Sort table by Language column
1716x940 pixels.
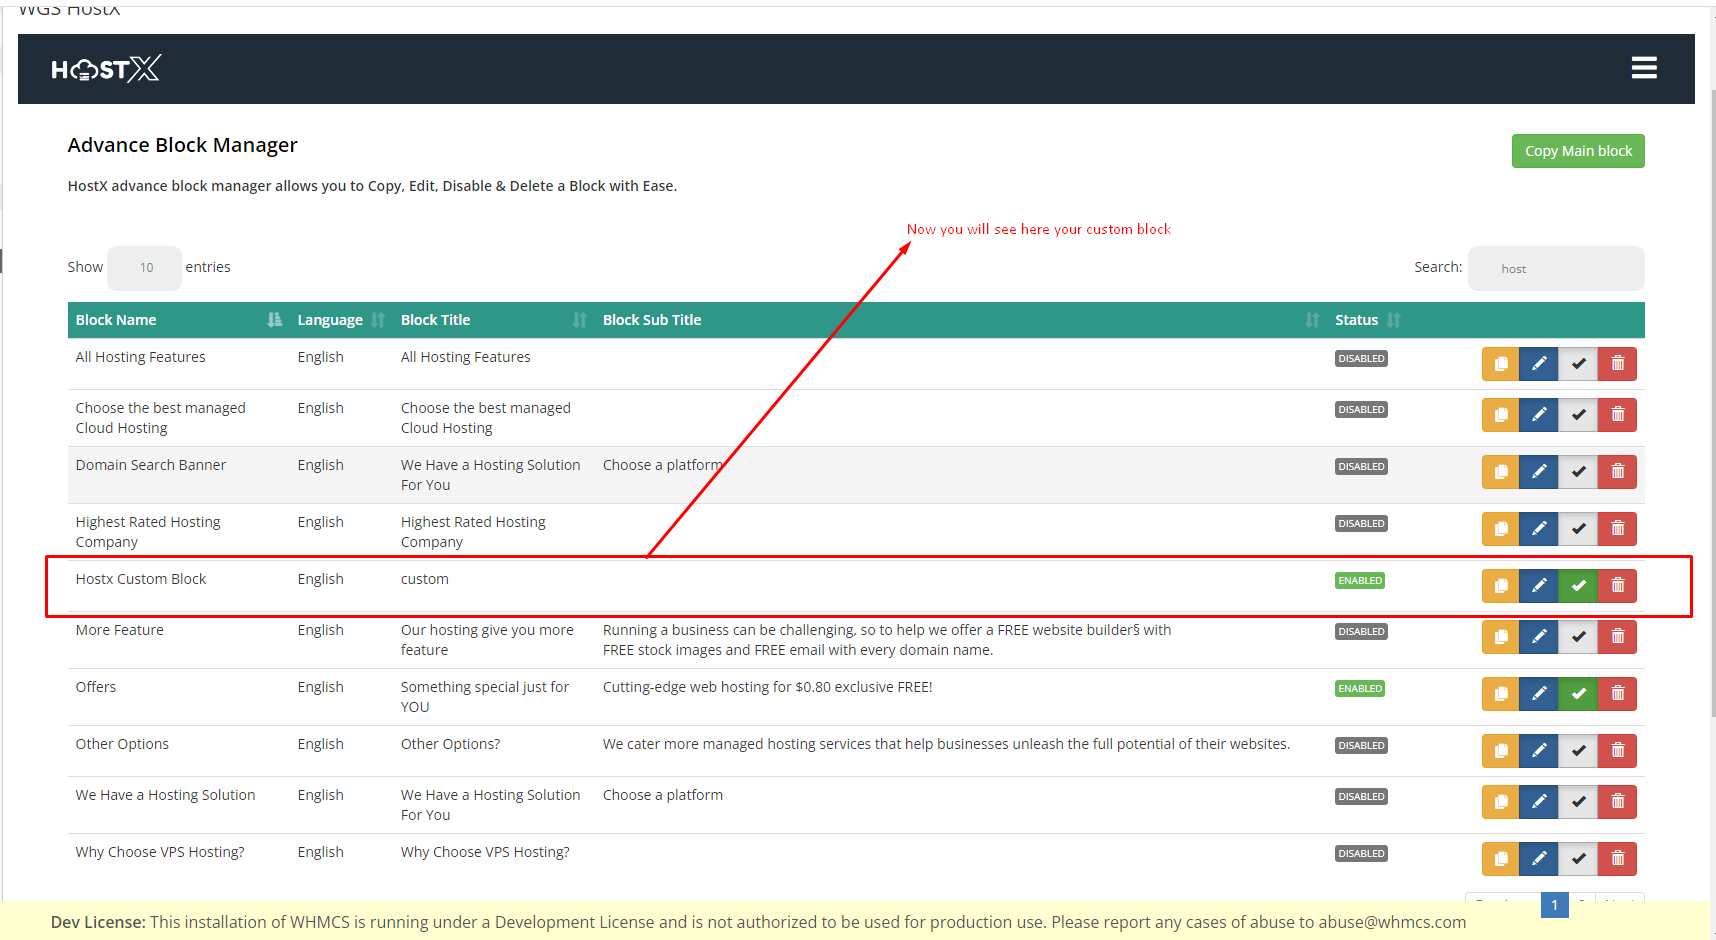pos(340,320)
